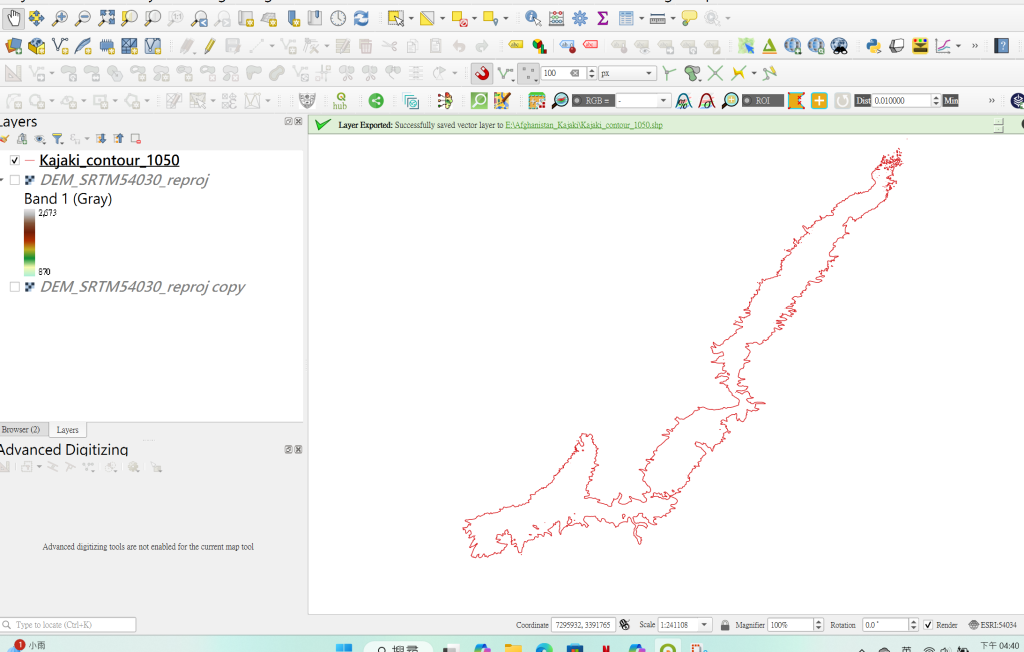Show Statistical Summary sigma icon
1024x652 pixels.
[603, 18]
